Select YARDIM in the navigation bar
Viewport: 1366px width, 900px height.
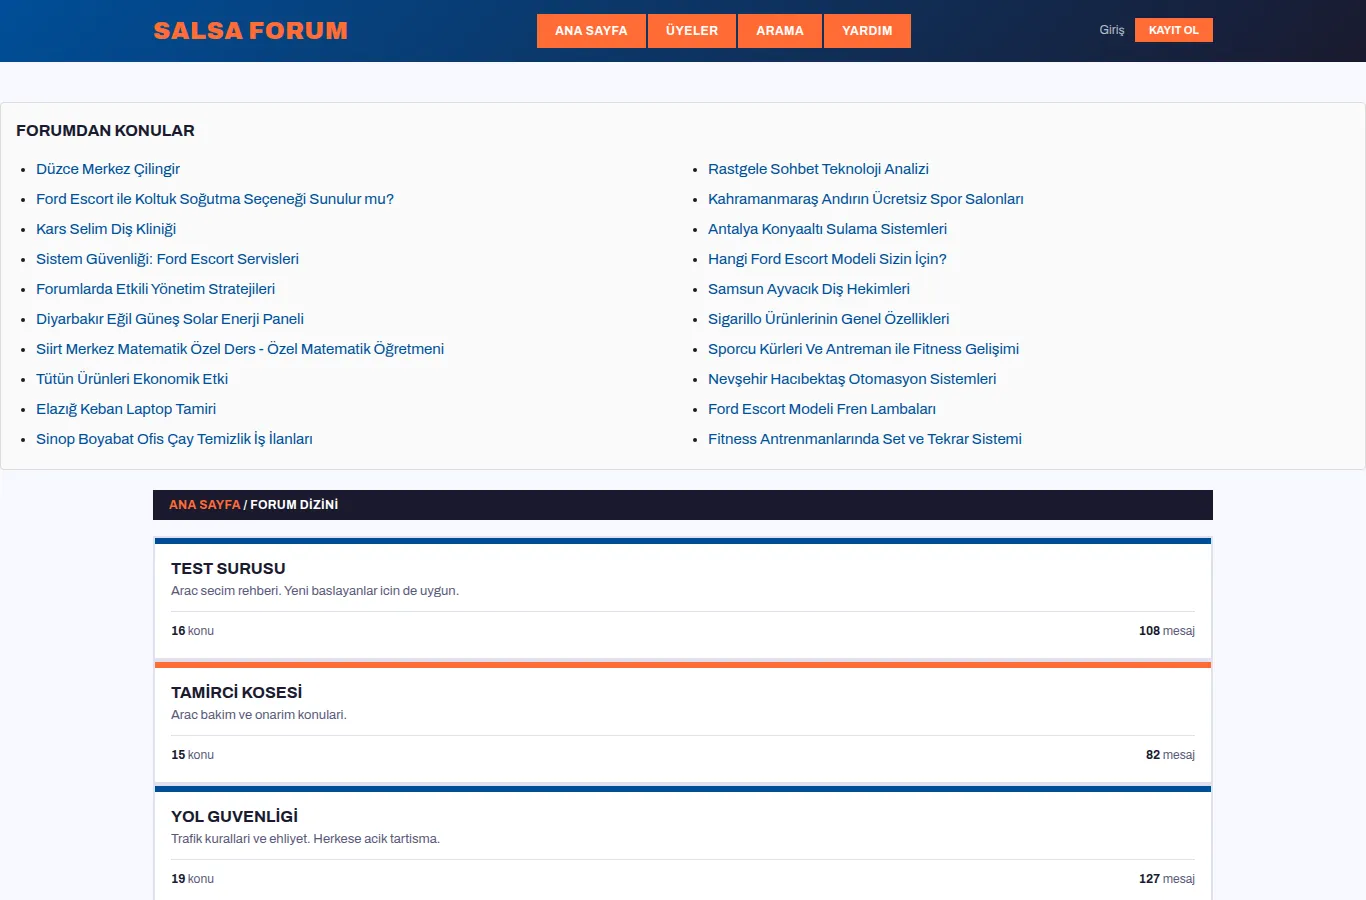pyautogui.click(x=867, y=31)
